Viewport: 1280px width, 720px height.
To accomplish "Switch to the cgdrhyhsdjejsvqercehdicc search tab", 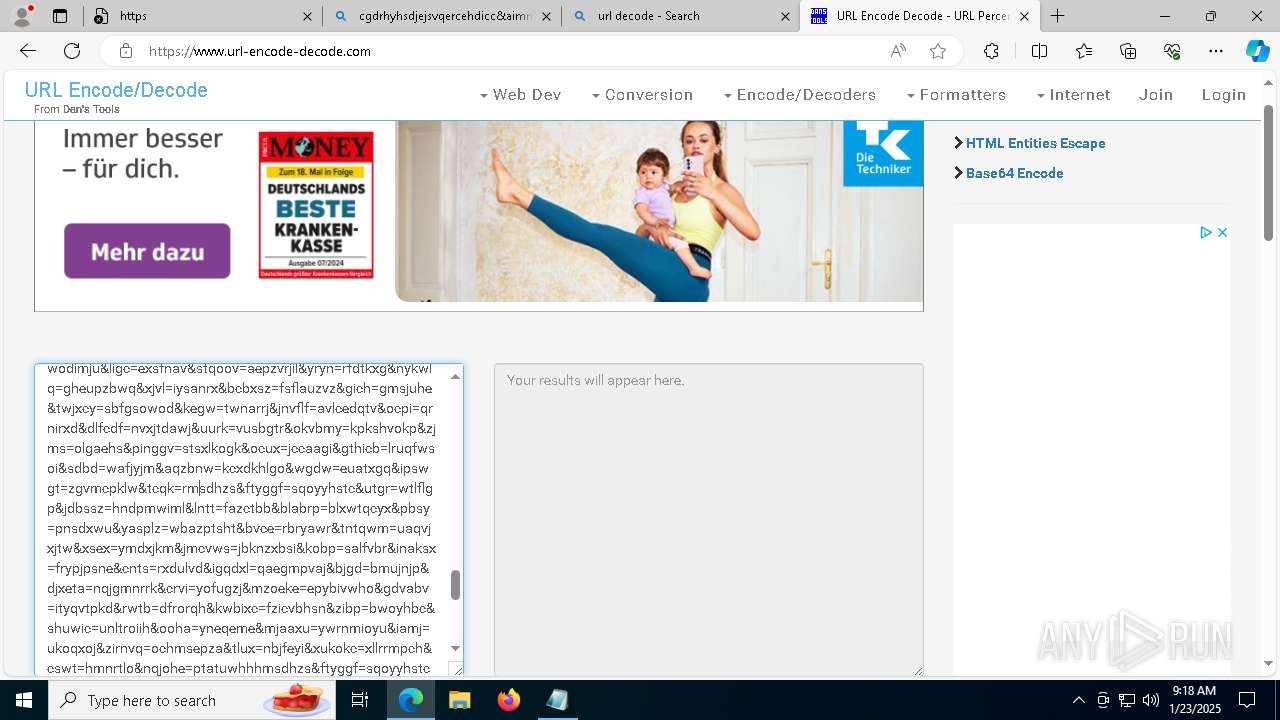I will (x=442, y=16).
